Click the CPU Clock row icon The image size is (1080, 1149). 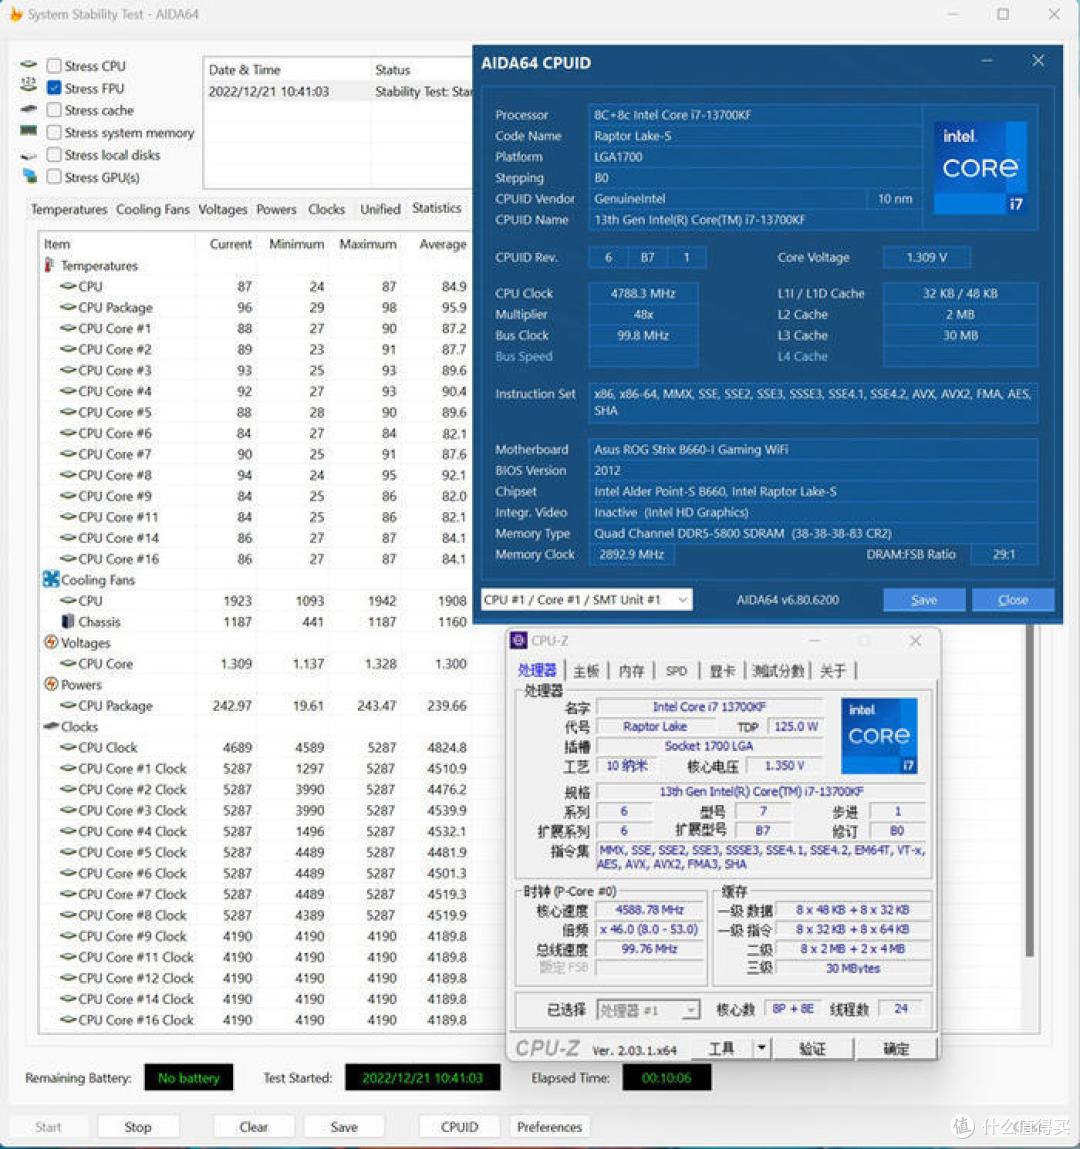pyautogui.click(x=68, y=747)
